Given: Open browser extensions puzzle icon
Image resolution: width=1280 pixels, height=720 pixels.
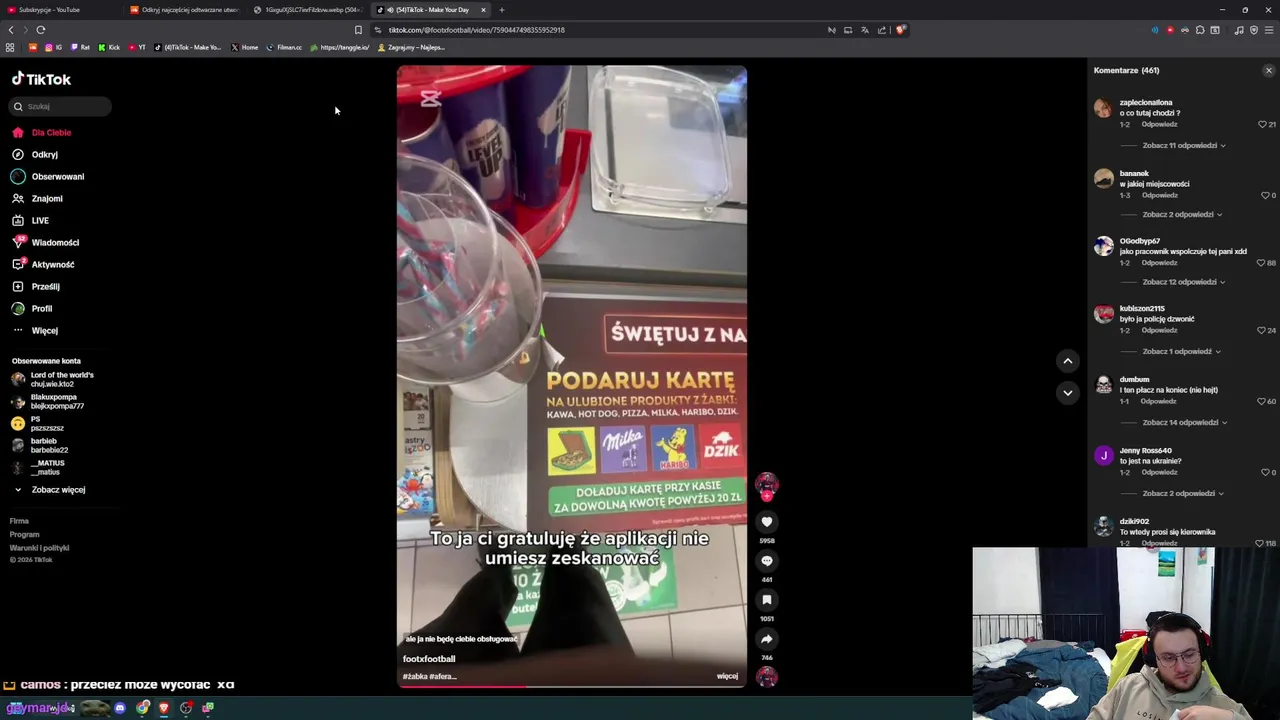Looking at the screenshot, I should point(1200,30).
